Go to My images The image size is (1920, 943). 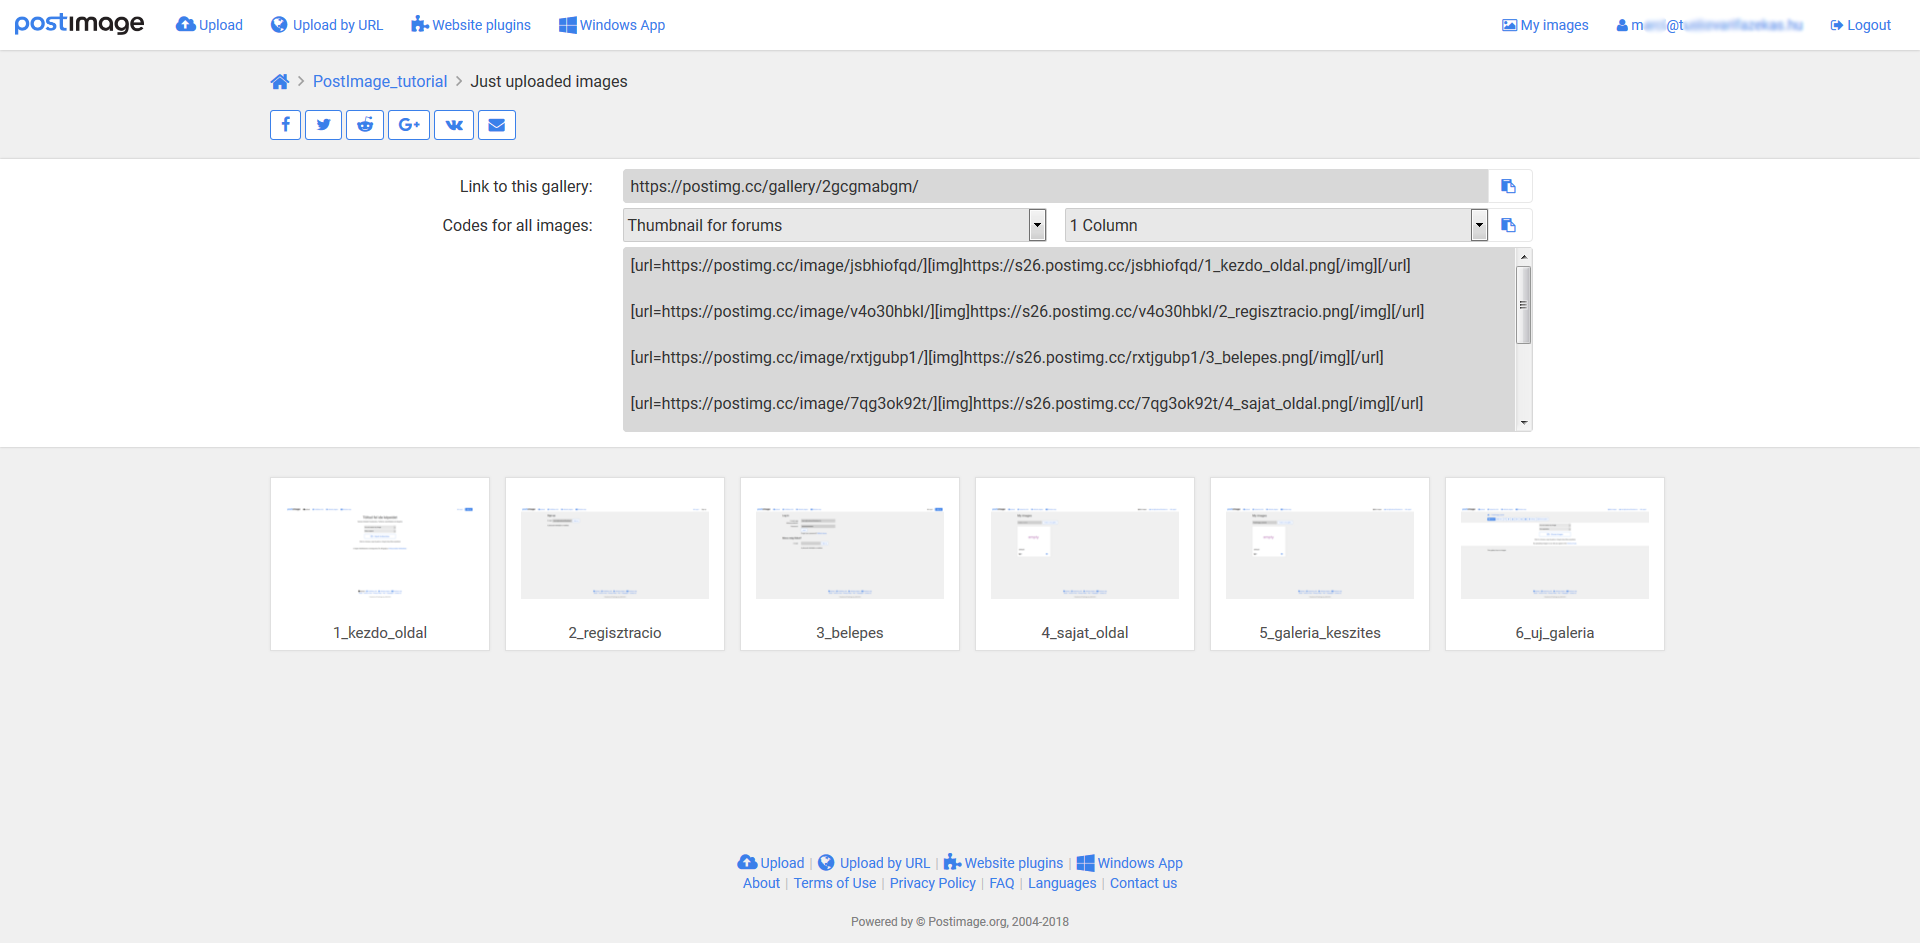tap(1545, 25)
